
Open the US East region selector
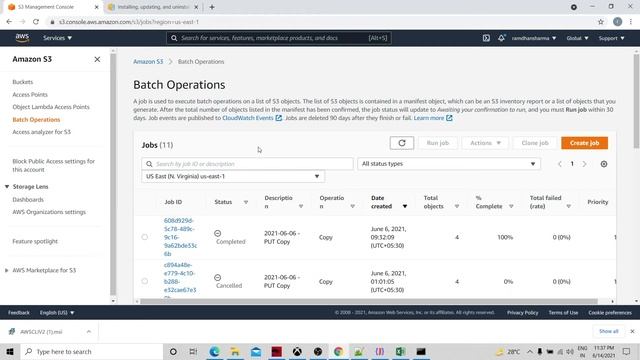(233, 176)
